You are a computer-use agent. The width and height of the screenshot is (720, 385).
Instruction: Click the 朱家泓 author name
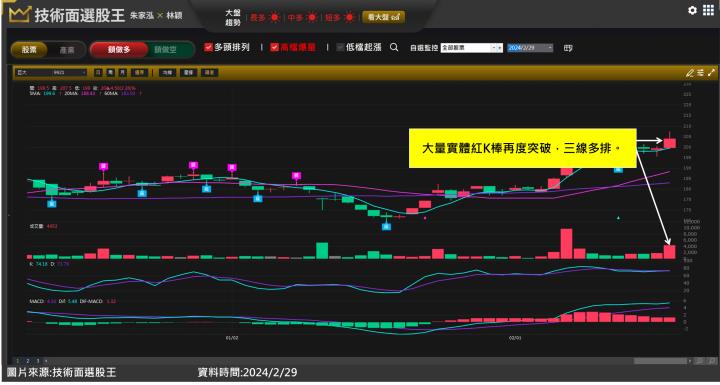pyautogui.click(x=142, y=16)
